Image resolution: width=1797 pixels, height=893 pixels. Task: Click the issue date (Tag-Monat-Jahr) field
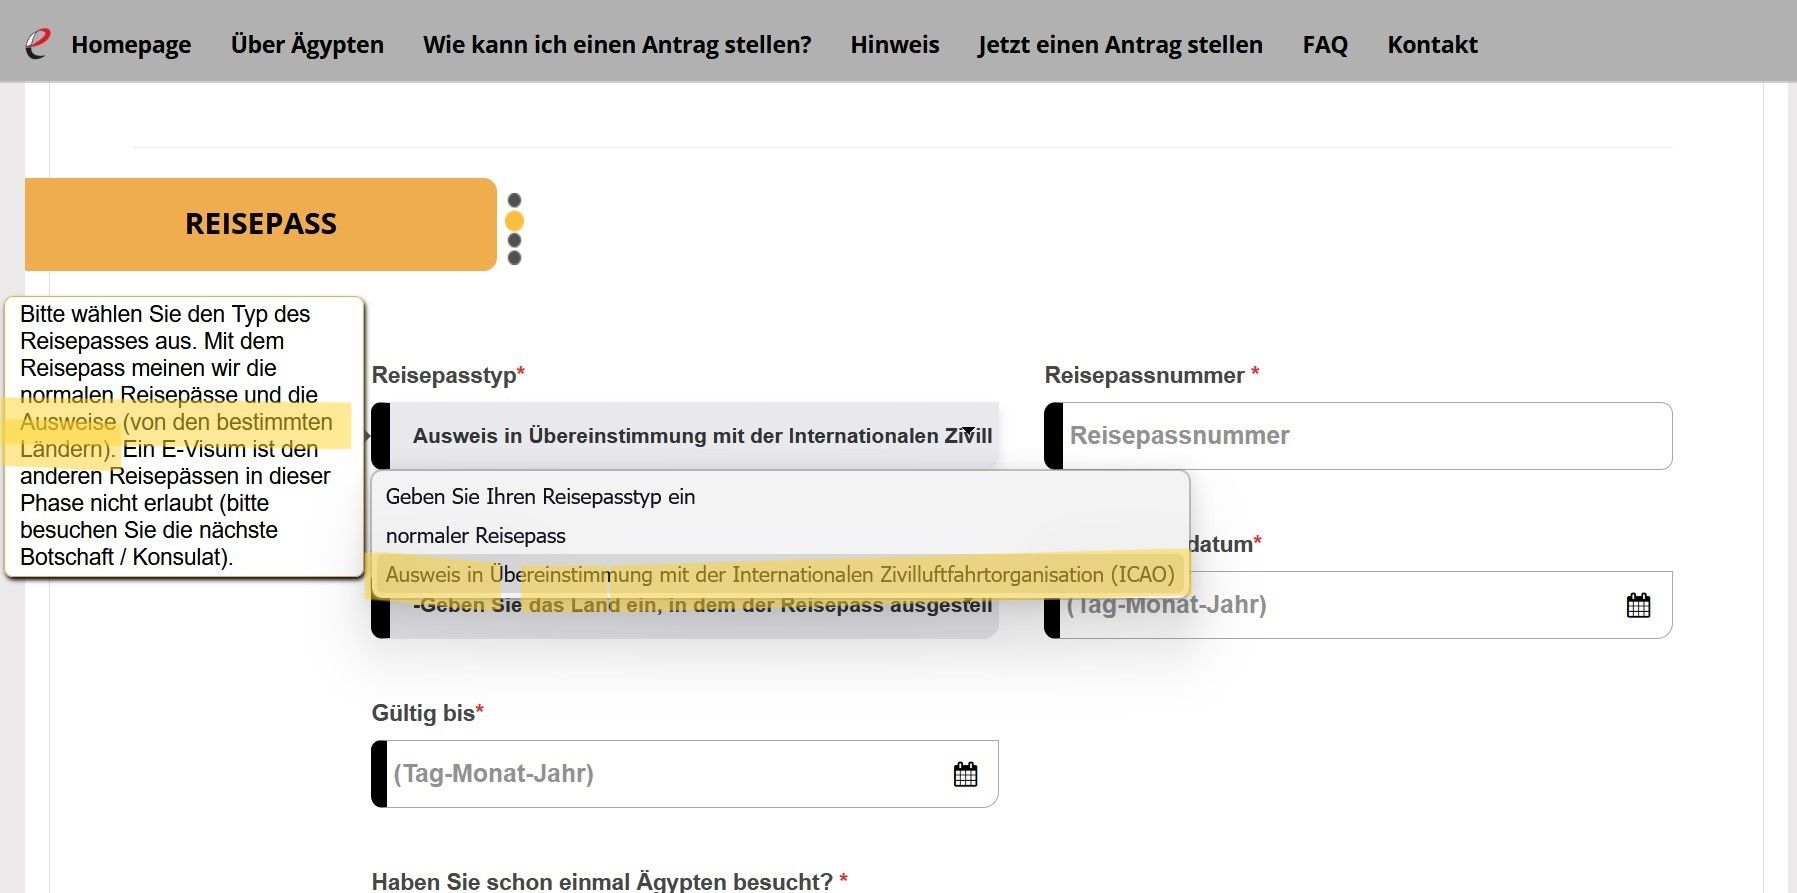pos(1358,605)
